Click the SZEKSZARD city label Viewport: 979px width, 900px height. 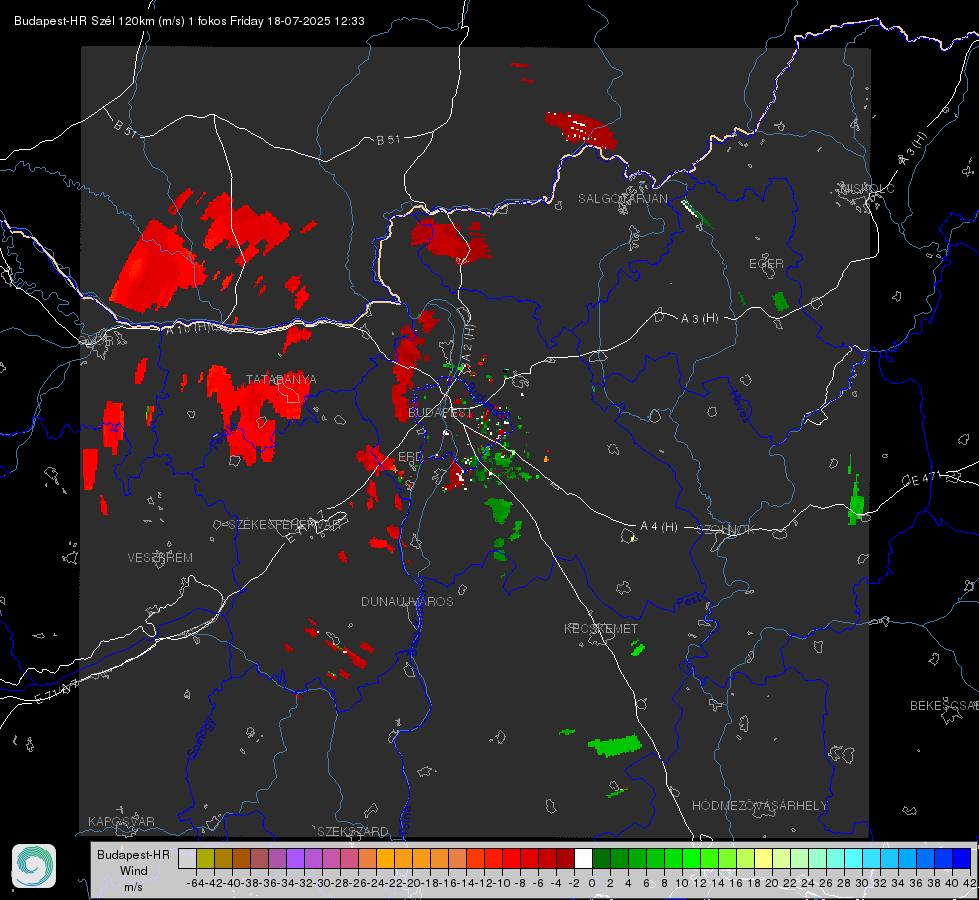click(353, 831)
